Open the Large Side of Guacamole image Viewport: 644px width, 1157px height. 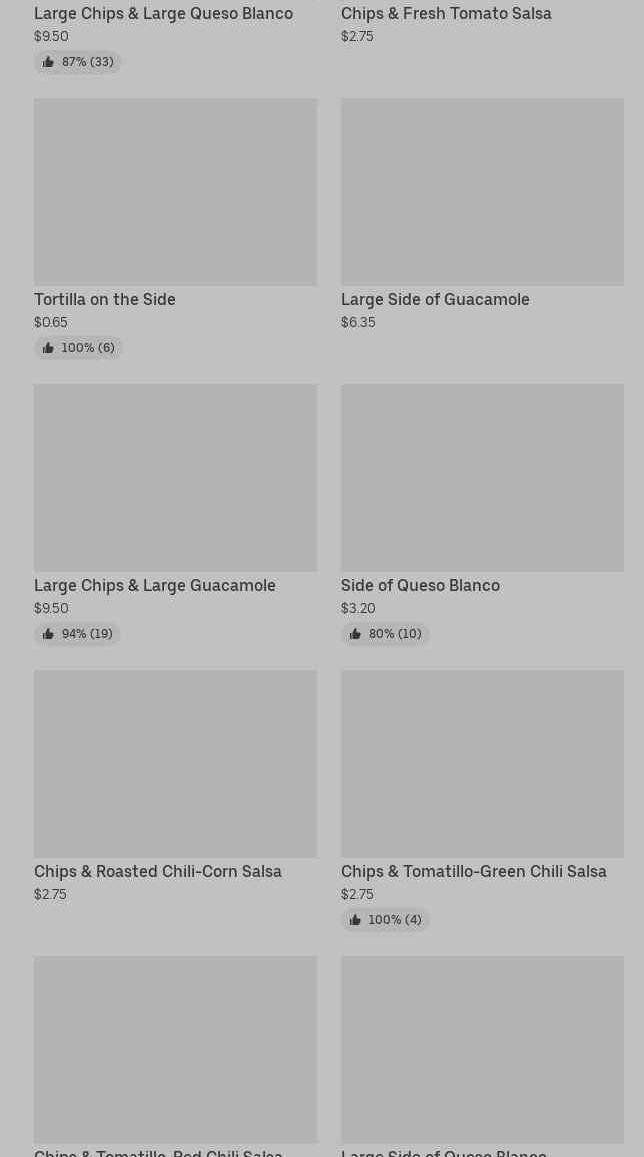pyautogui.click(x=482, y=191)
